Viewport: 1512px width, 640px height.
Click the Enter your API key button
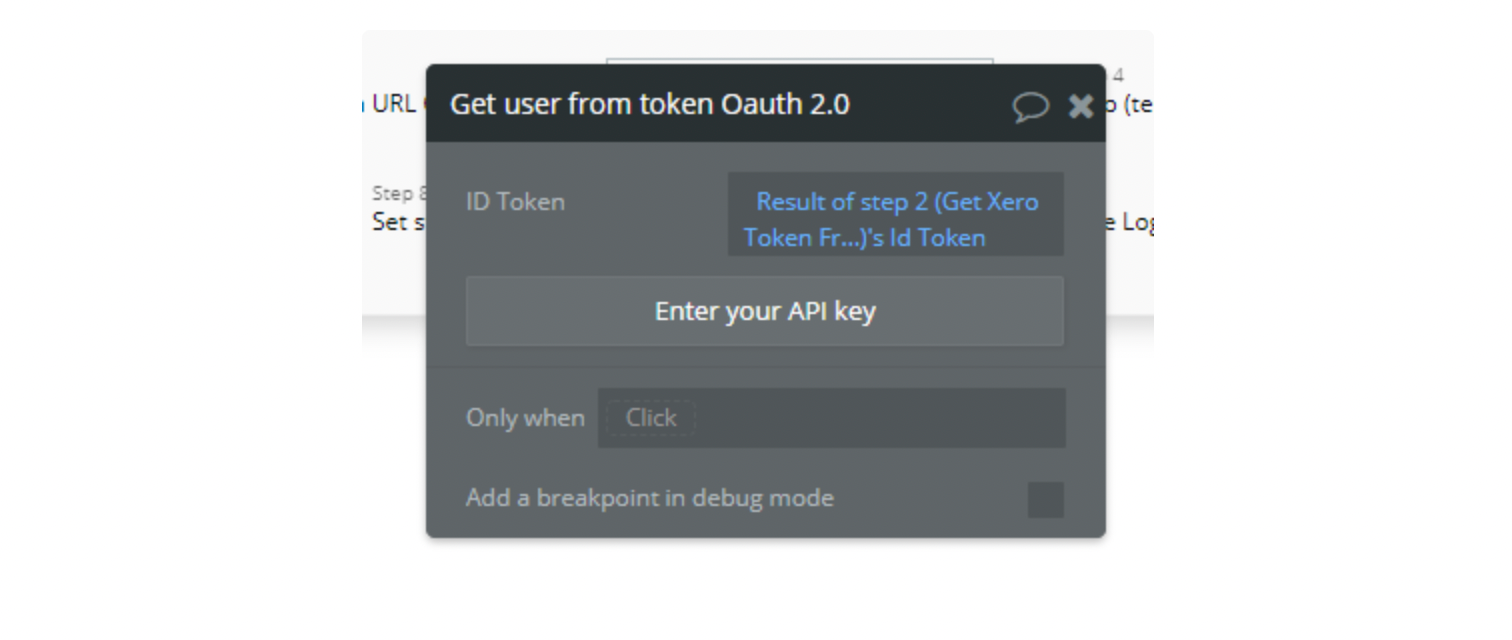[765, 311]
